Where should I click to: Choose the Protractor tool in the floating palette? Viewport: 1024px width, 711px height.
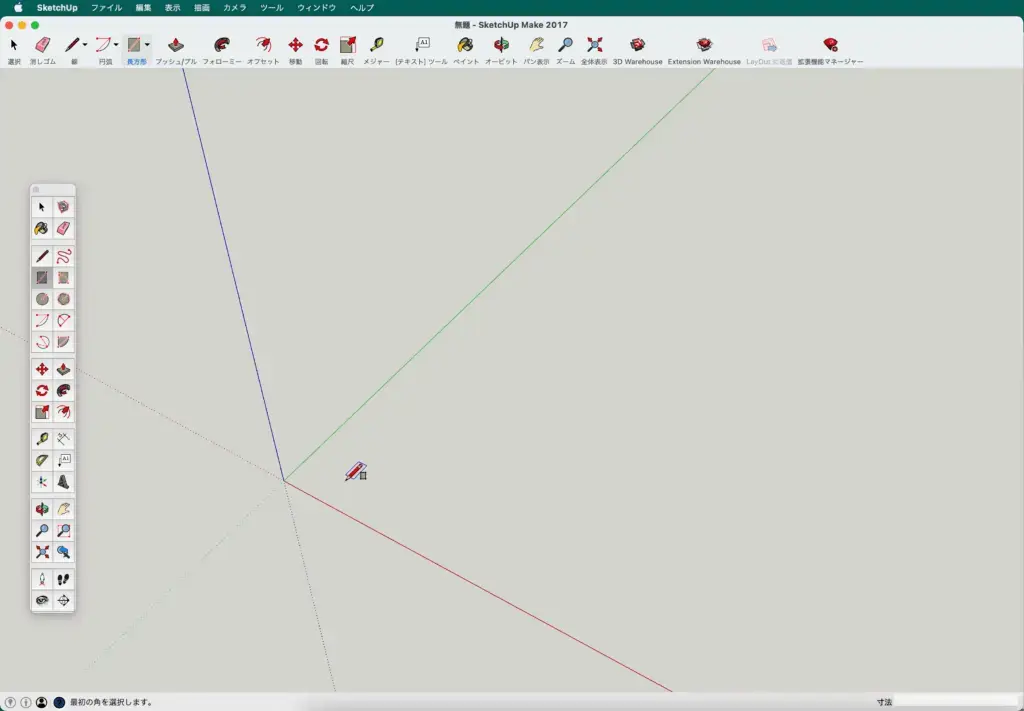pos(42,460)
